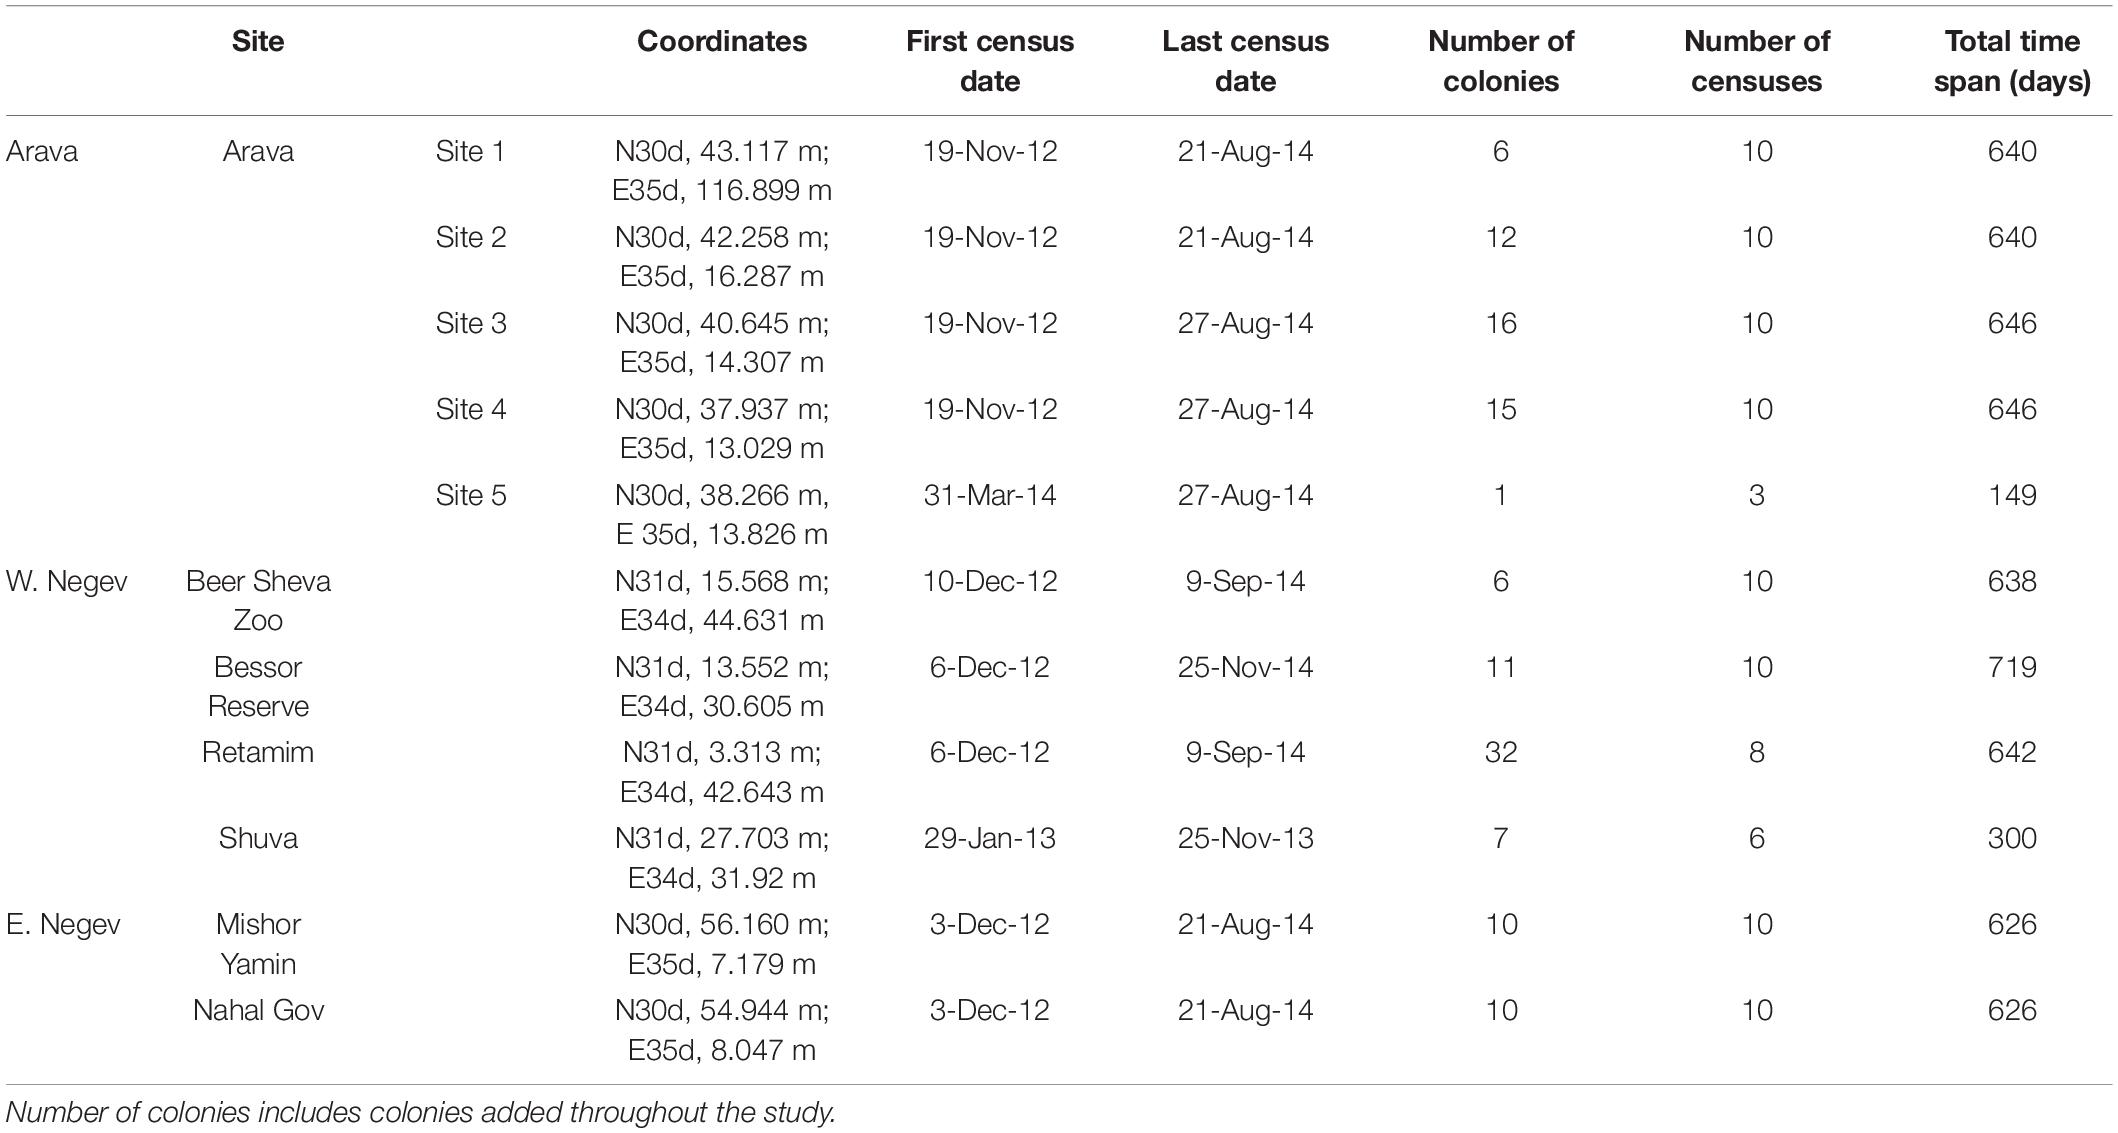Select the 31-Mar-14 first census date
This screenshot has width=2118, height=1133.
(990, 495)
